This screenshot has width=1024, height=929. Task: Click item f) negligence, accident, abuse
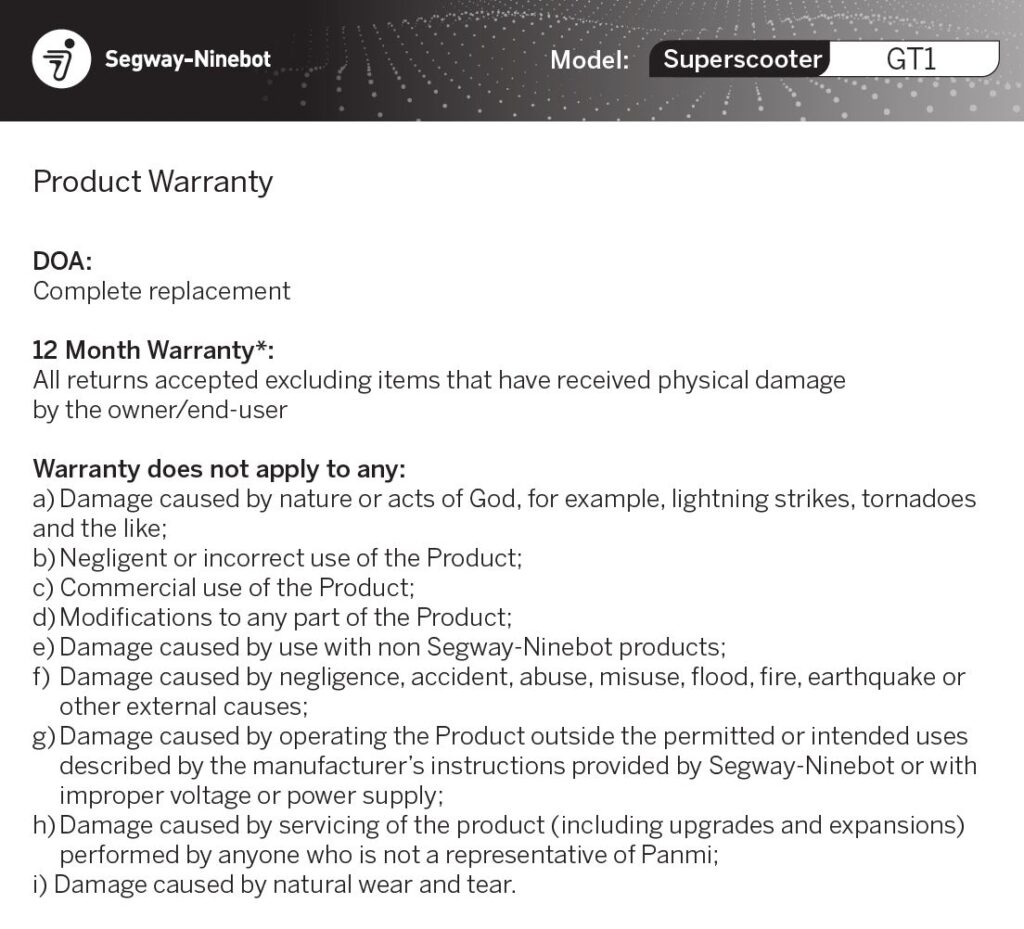499,692
